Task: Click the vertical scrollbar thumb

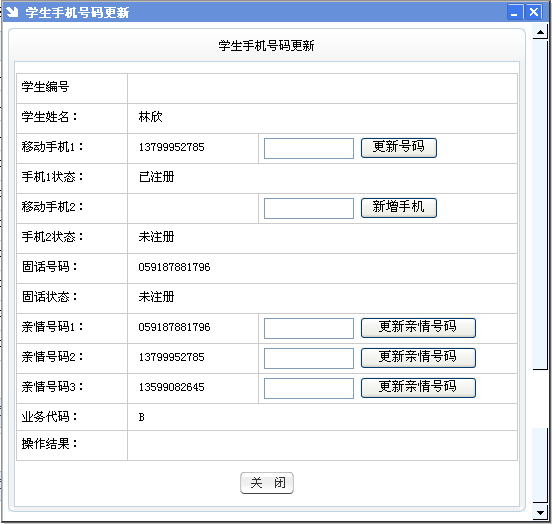Action: 540,204
